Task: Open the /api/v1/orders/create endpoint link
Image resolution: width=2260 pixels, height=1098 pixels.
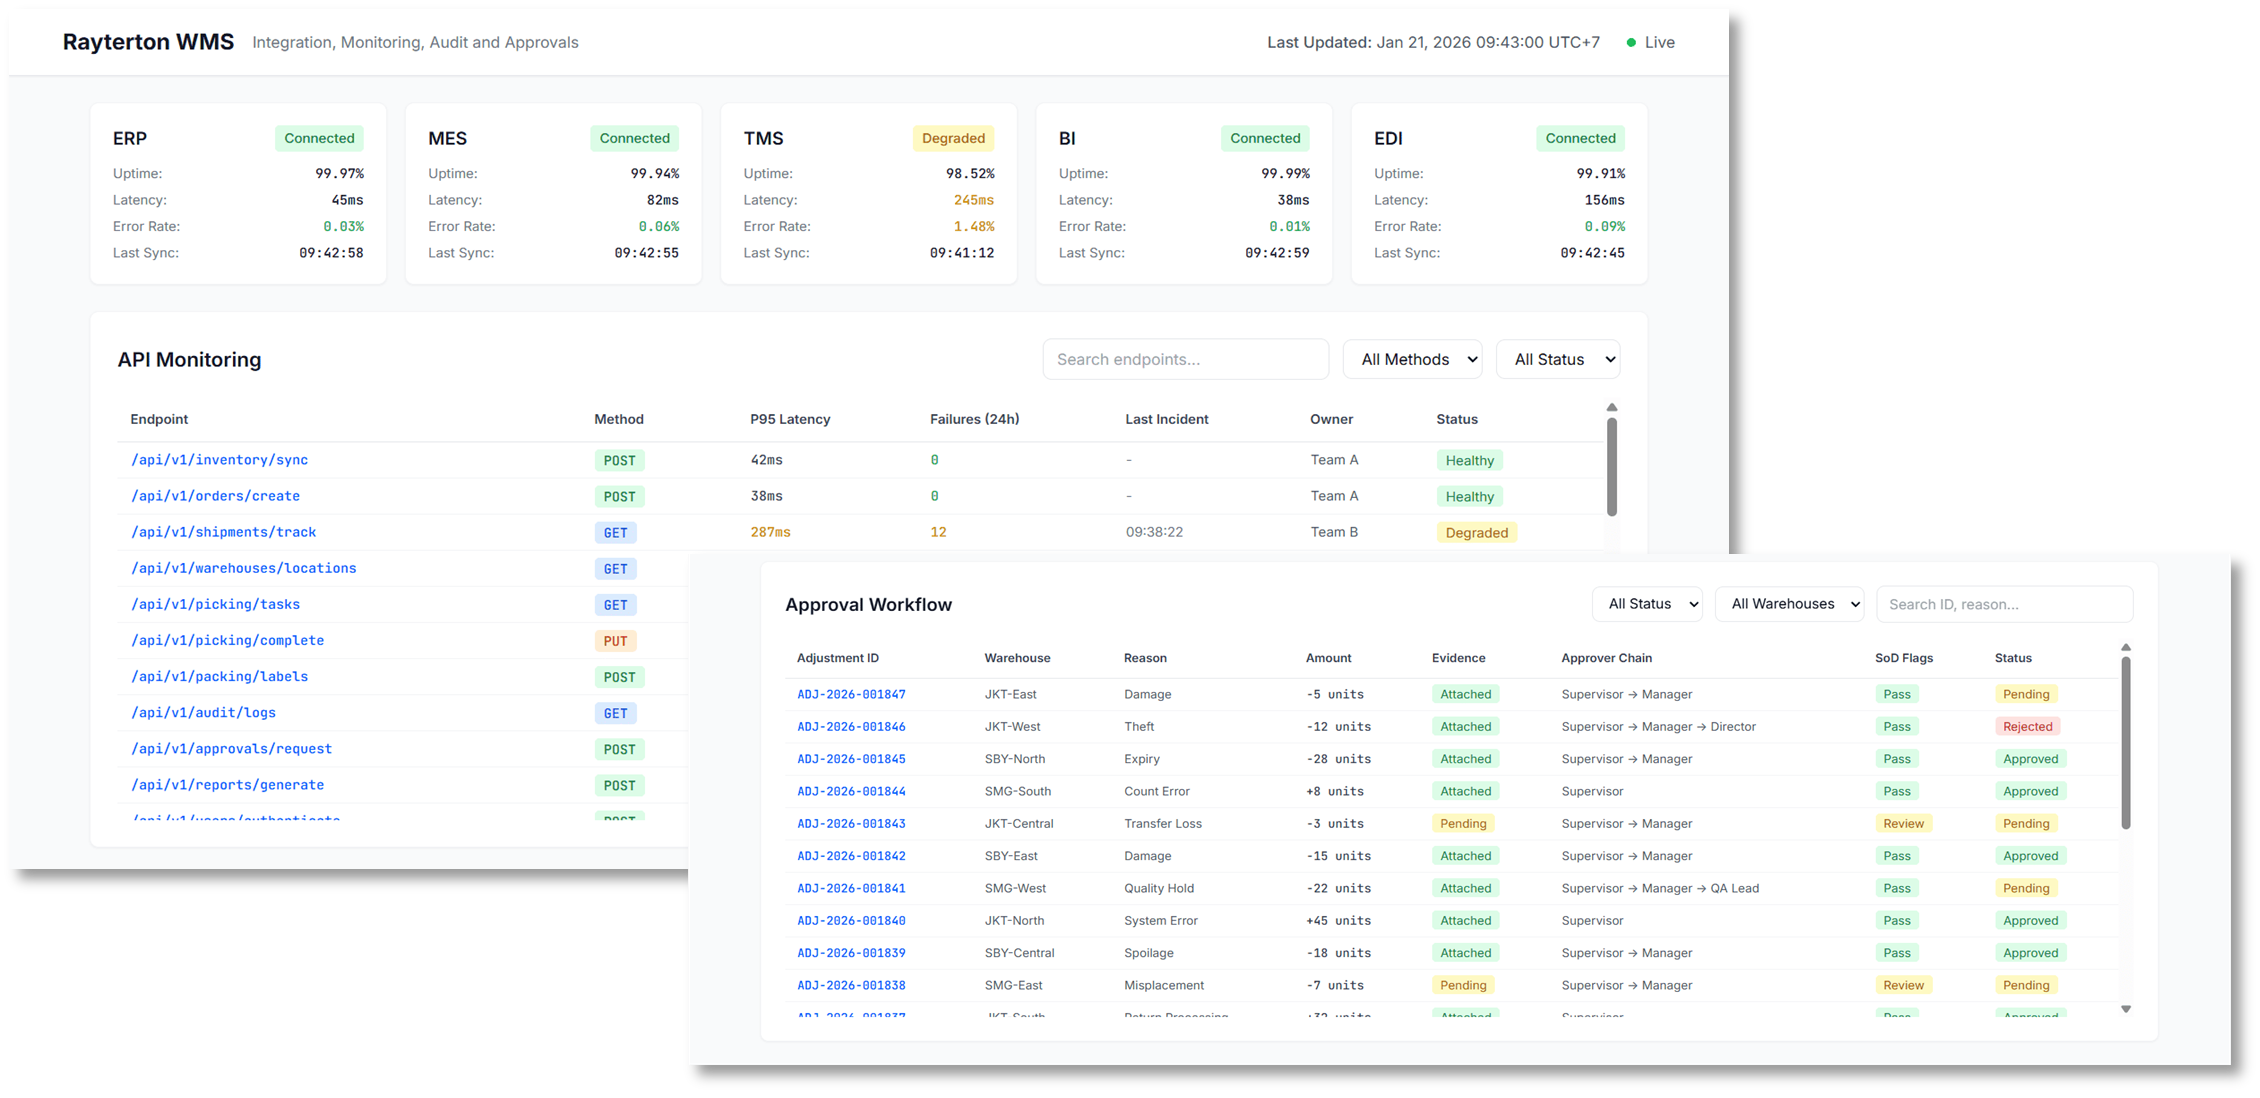Action: (215, 496)
